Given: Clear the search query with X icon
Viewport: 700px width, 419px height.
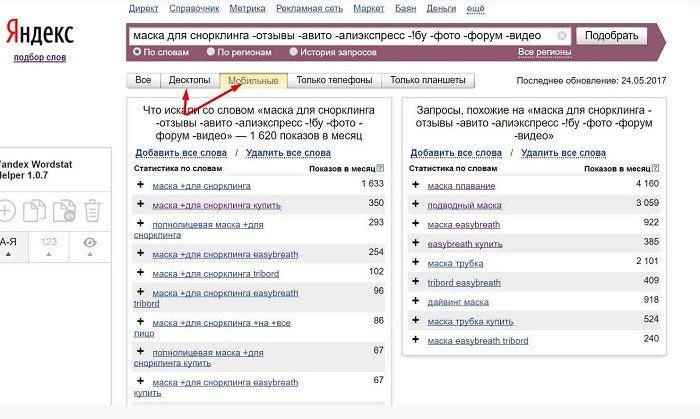Looking at the screenshot, I should point(562,36).
